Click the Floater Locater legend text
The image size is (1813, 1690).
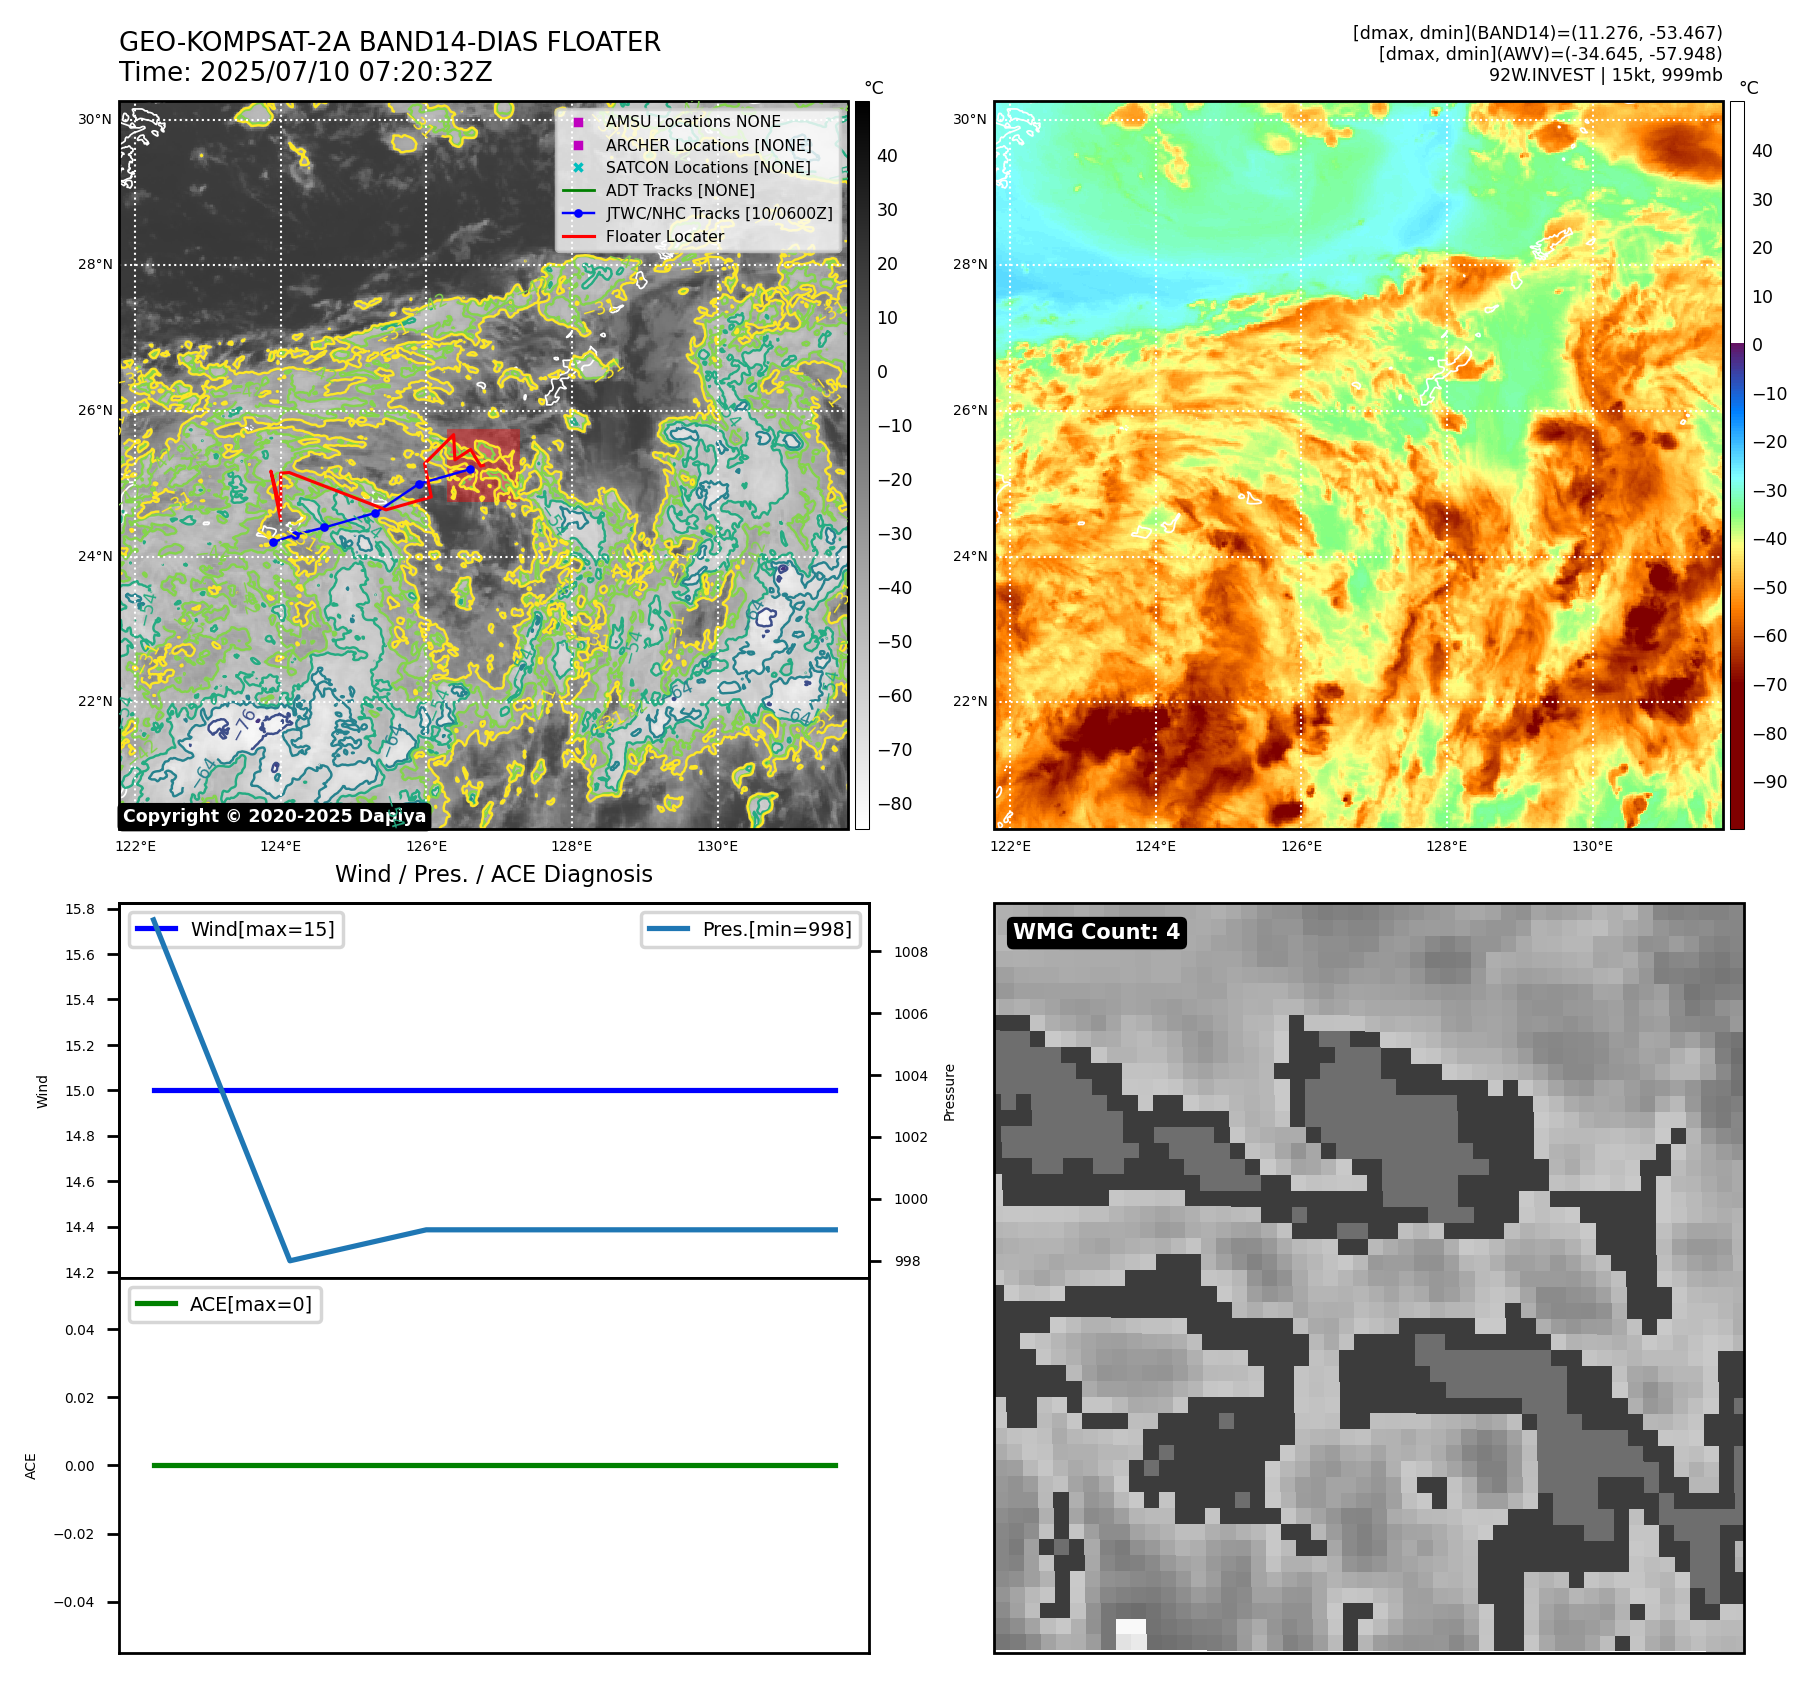click(665, 237)
